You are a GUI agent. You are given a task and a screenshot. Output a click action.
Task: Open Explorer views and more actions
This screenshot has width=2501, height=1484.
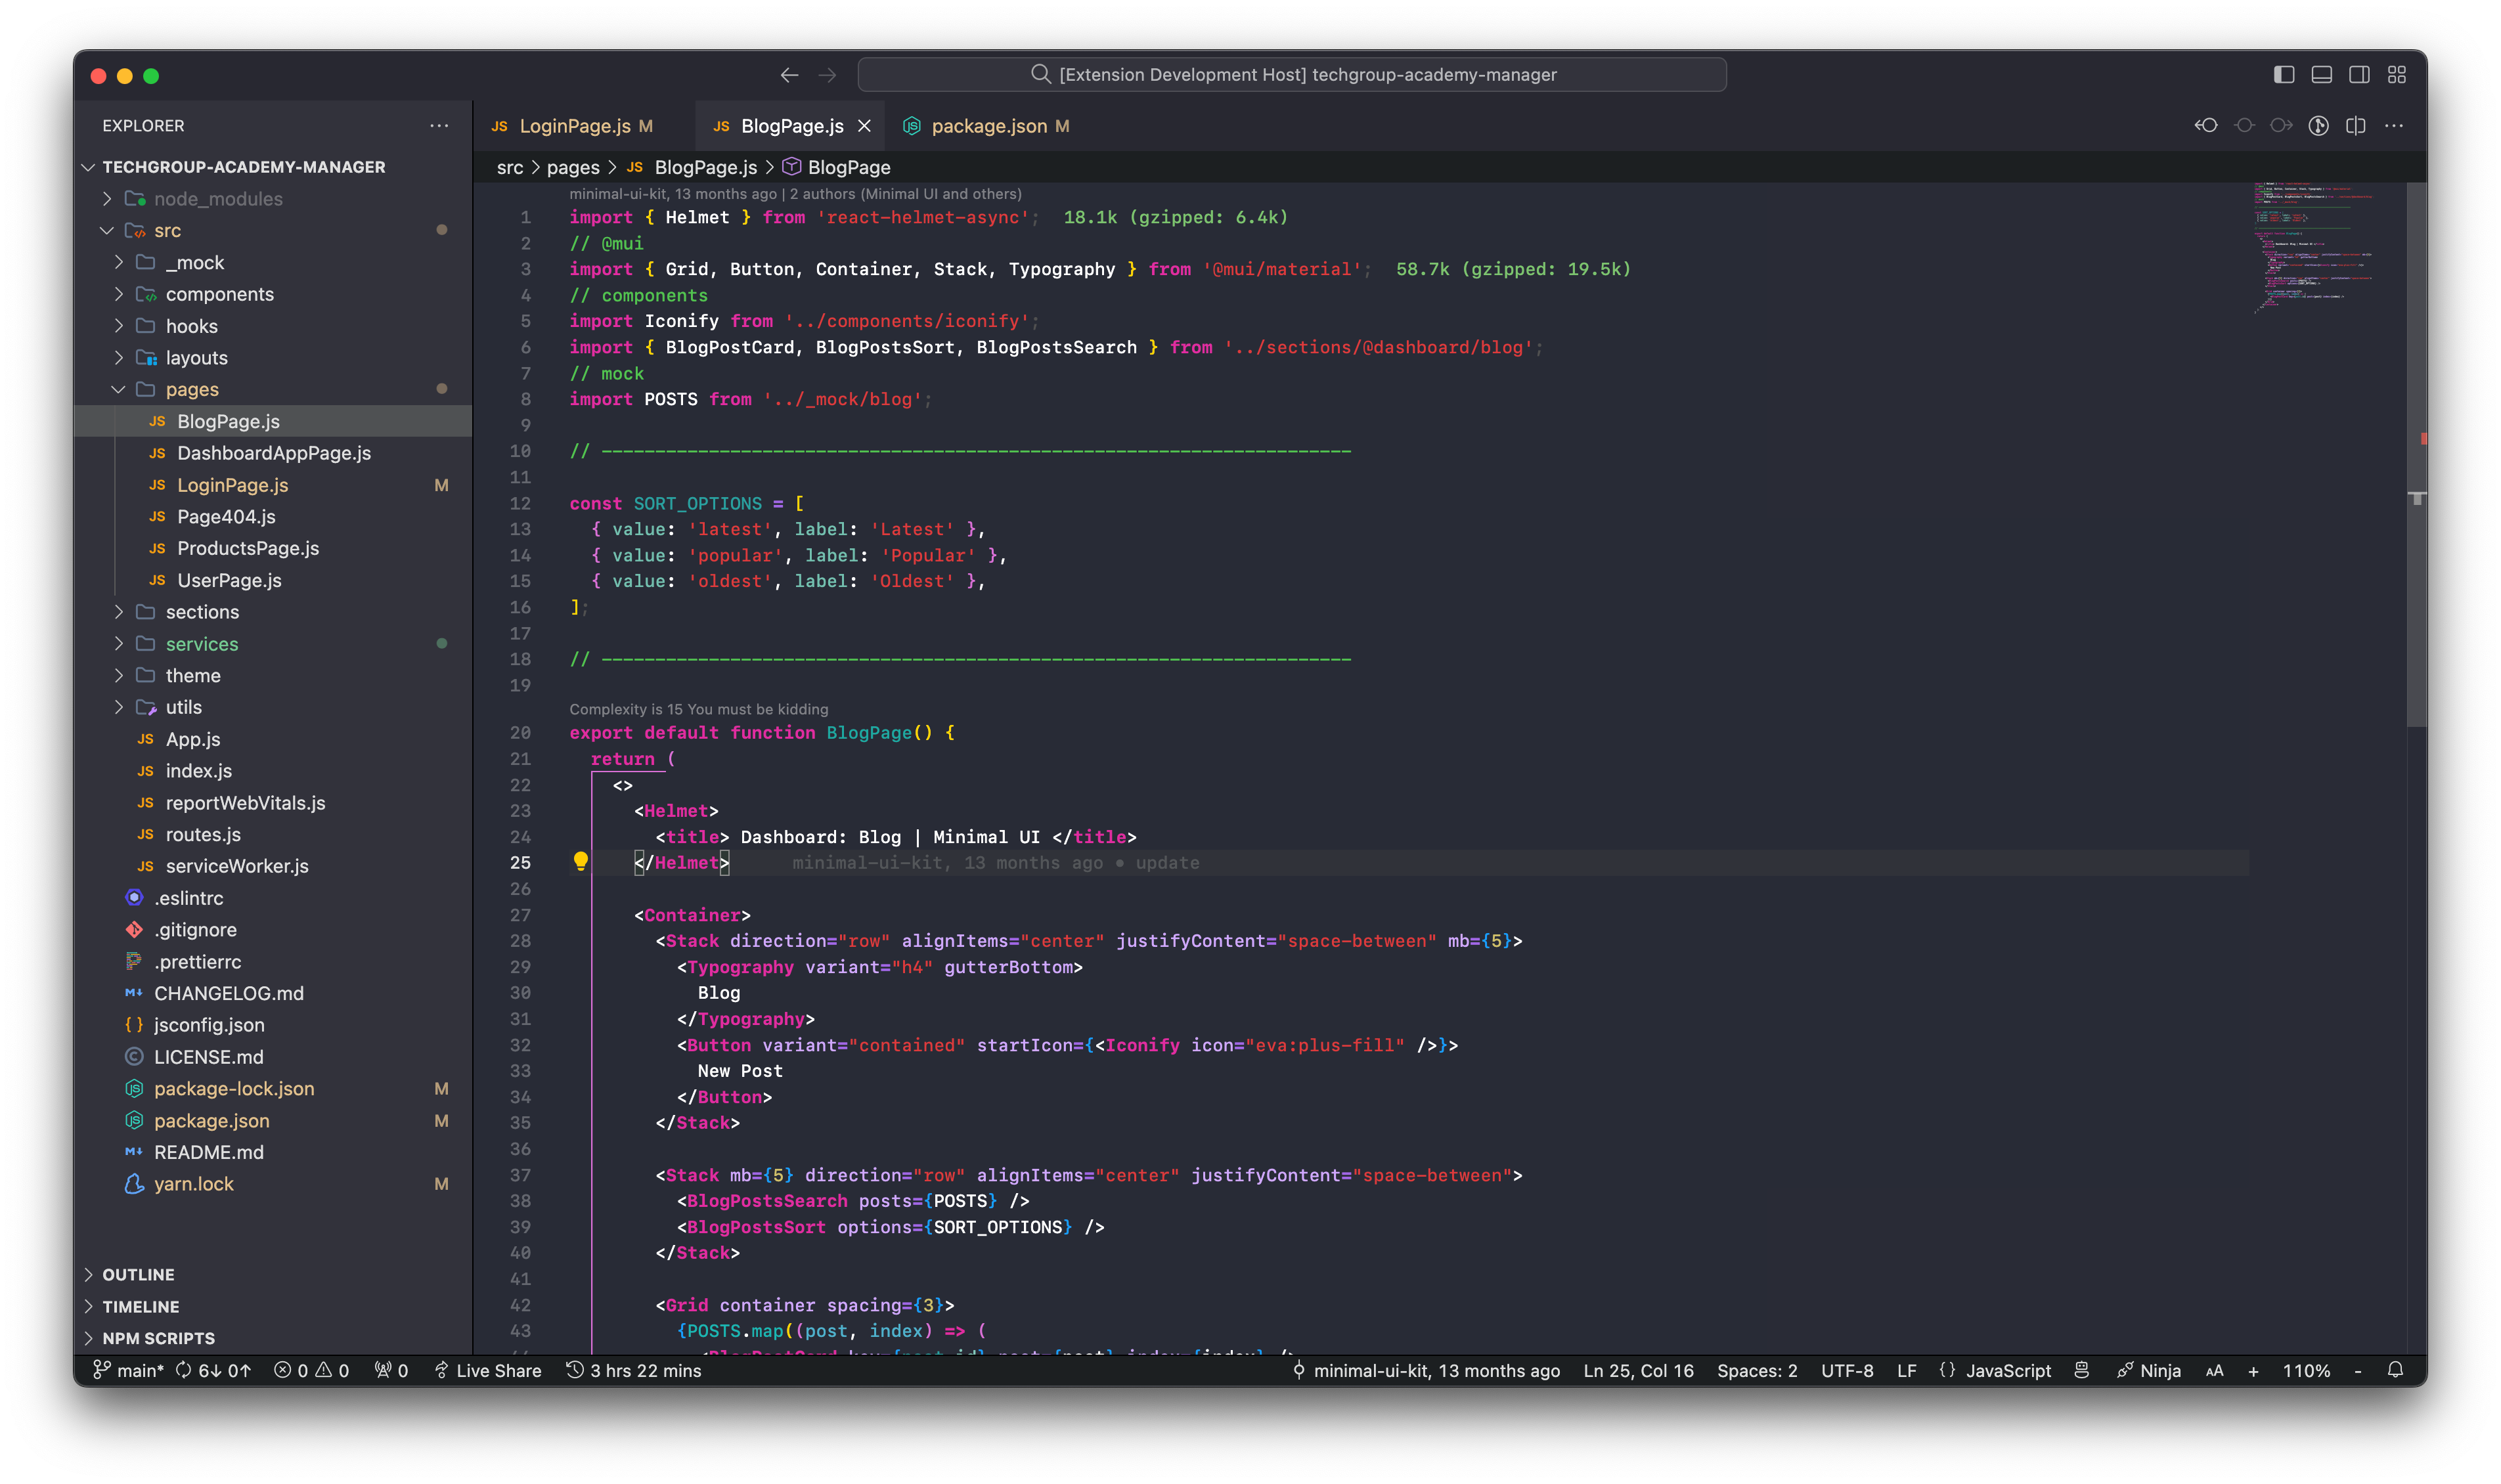[438, 126]
